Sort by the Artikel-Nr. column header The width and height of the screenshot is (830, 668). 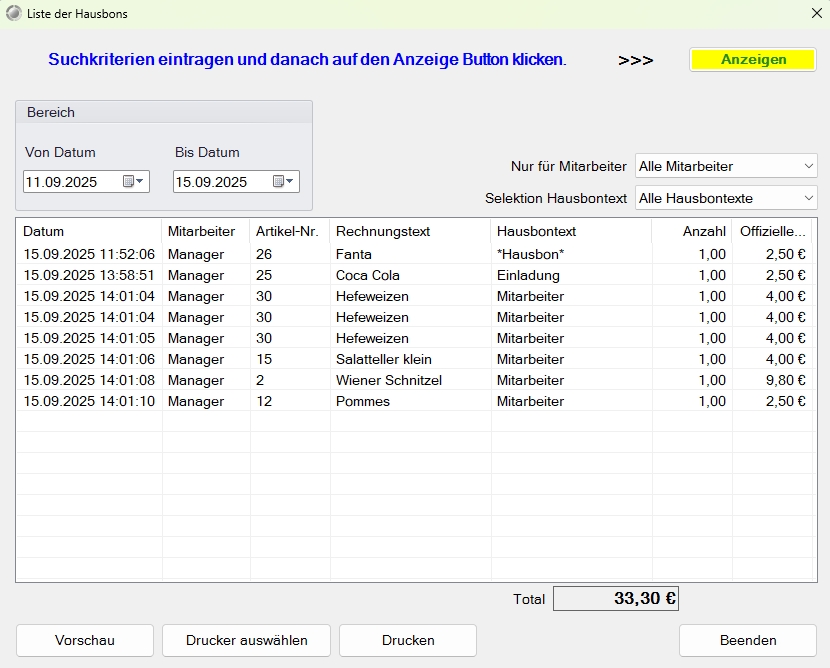click(290, 231)
